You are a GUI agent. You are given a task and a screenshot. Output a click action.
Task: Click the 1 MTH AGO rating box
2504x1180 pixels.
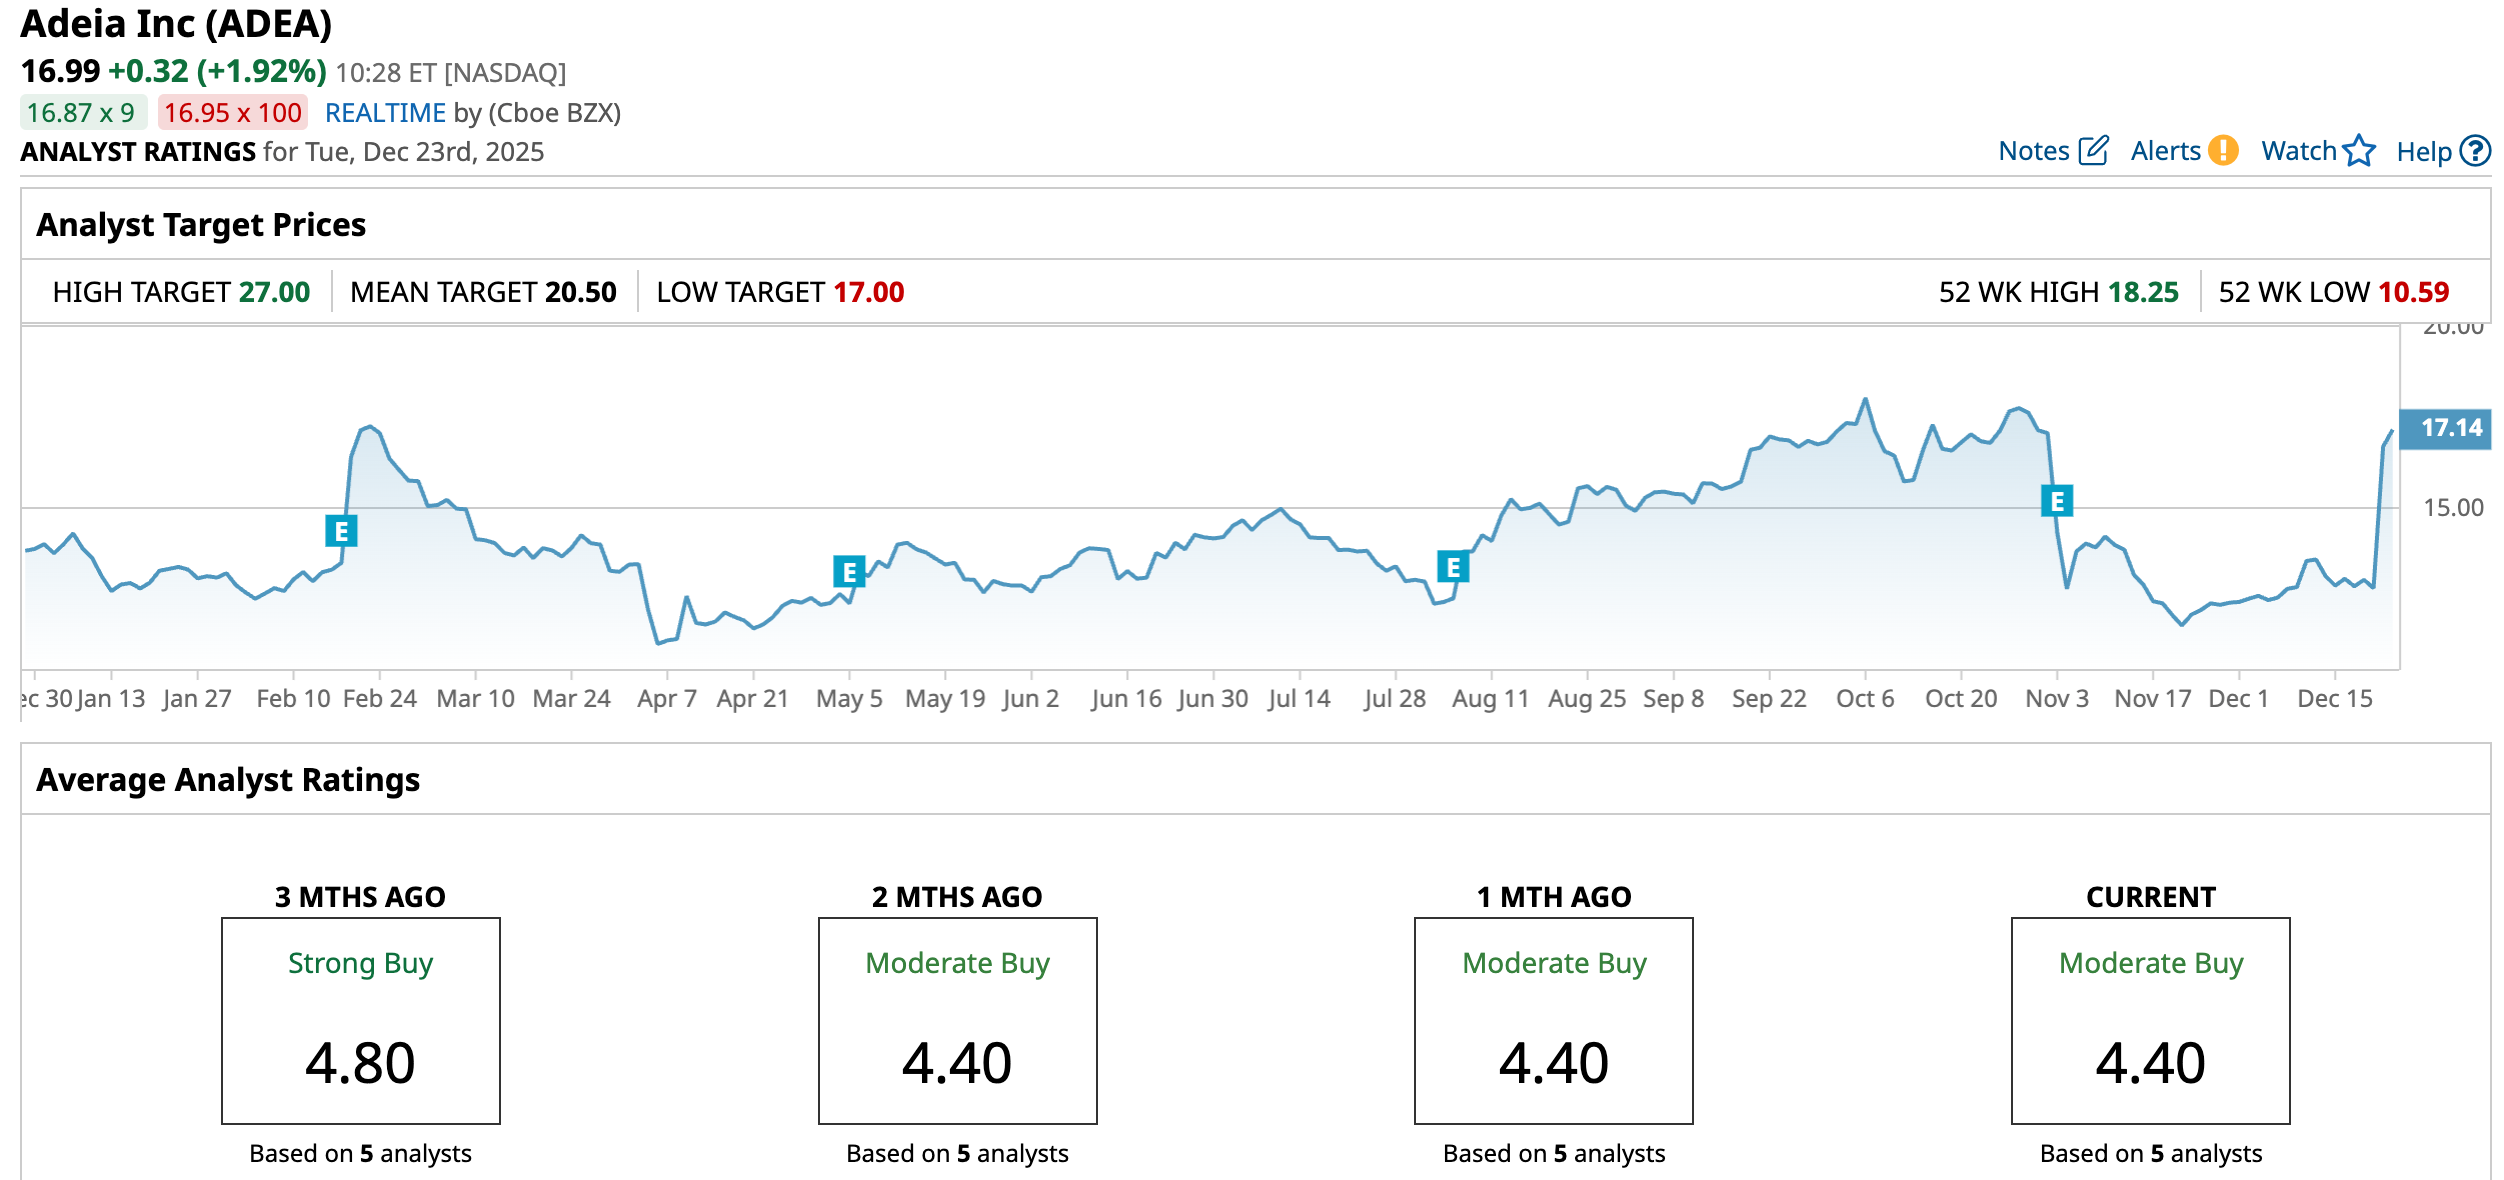coord(1553,1020)
